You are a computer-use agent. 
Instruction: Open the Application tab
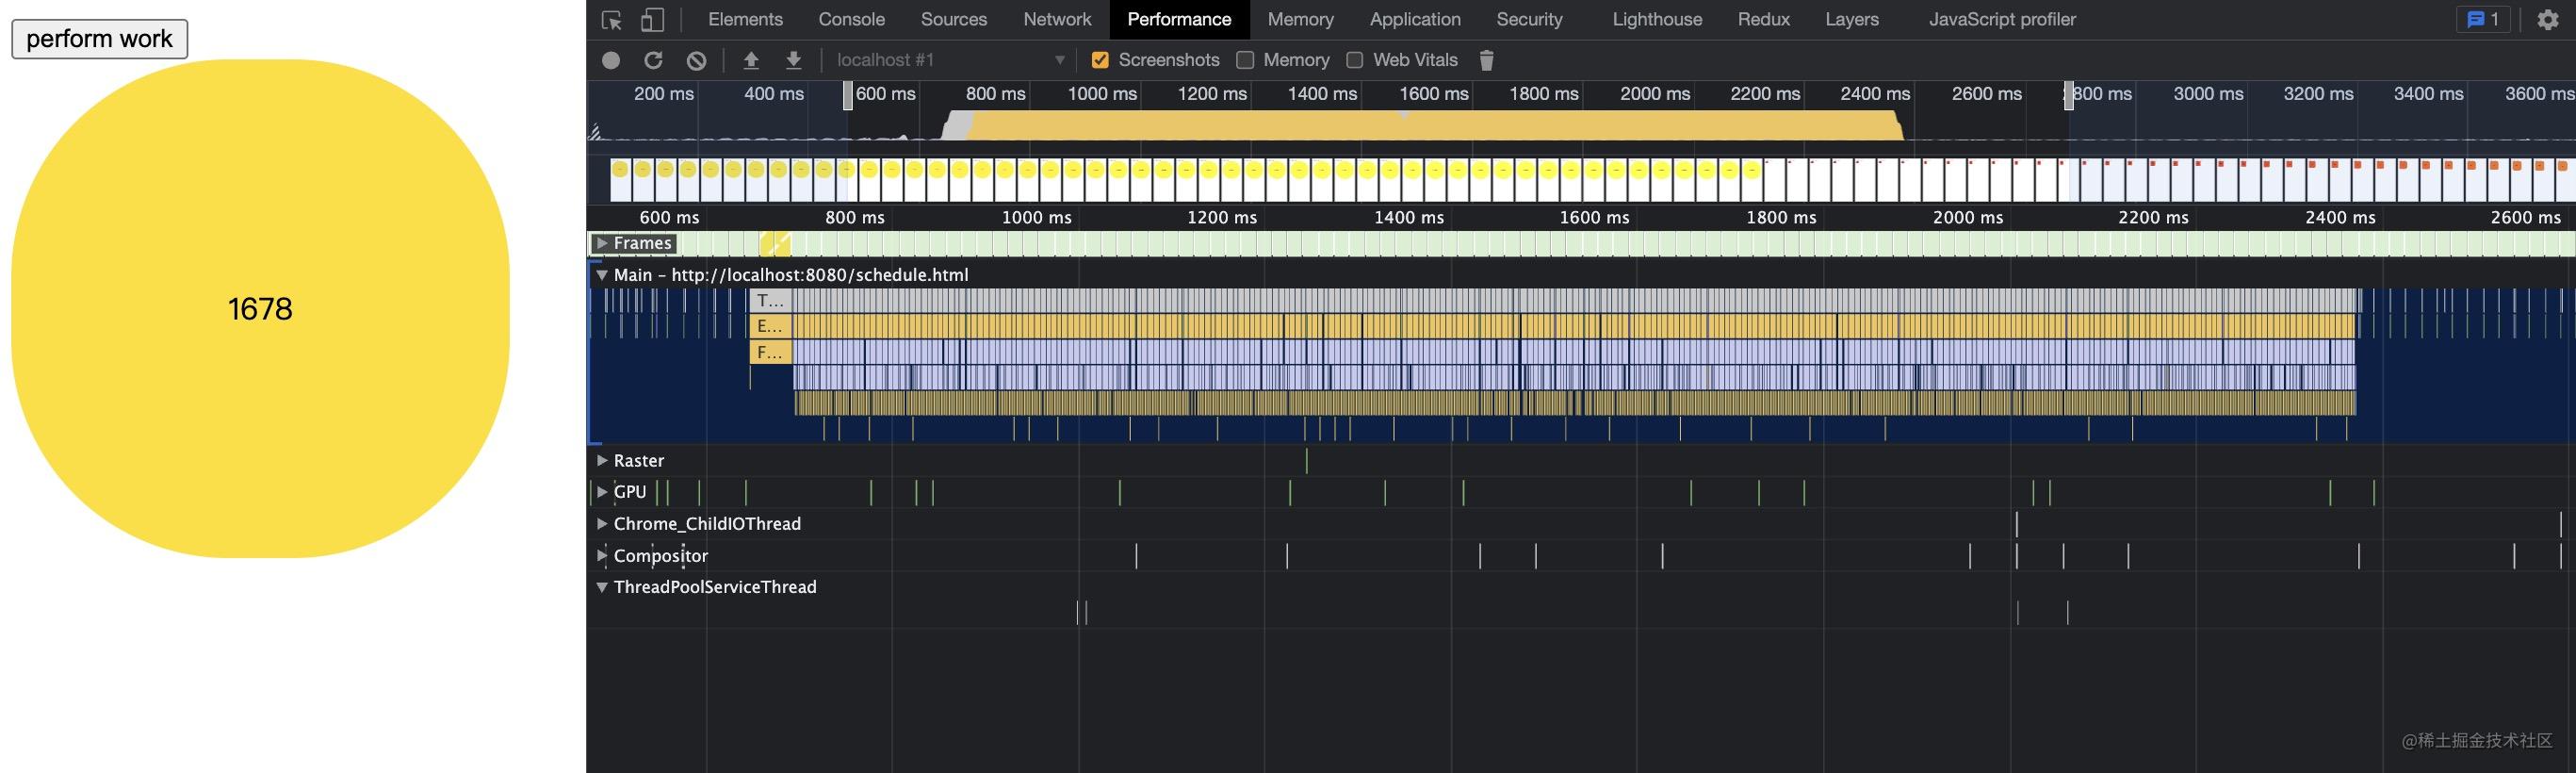pyautogui.click(x=1415, y=19)
